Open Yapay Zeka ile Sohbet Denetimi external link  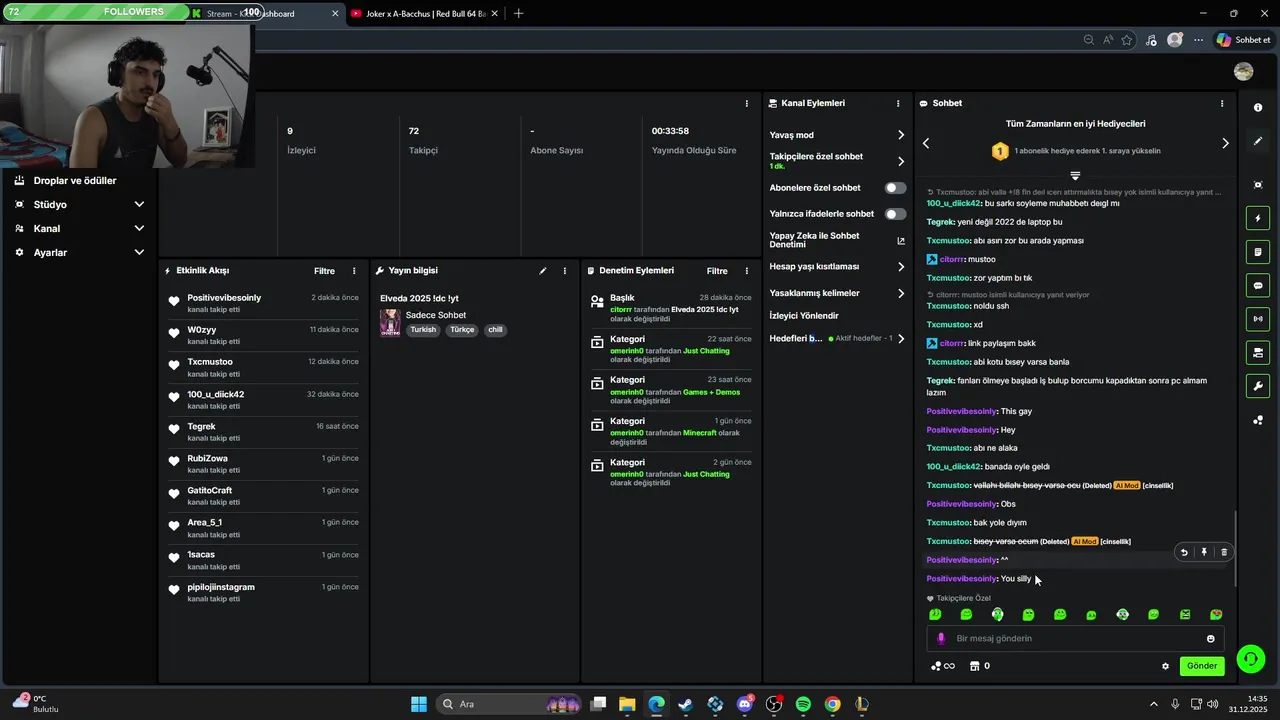coord(900,241)
